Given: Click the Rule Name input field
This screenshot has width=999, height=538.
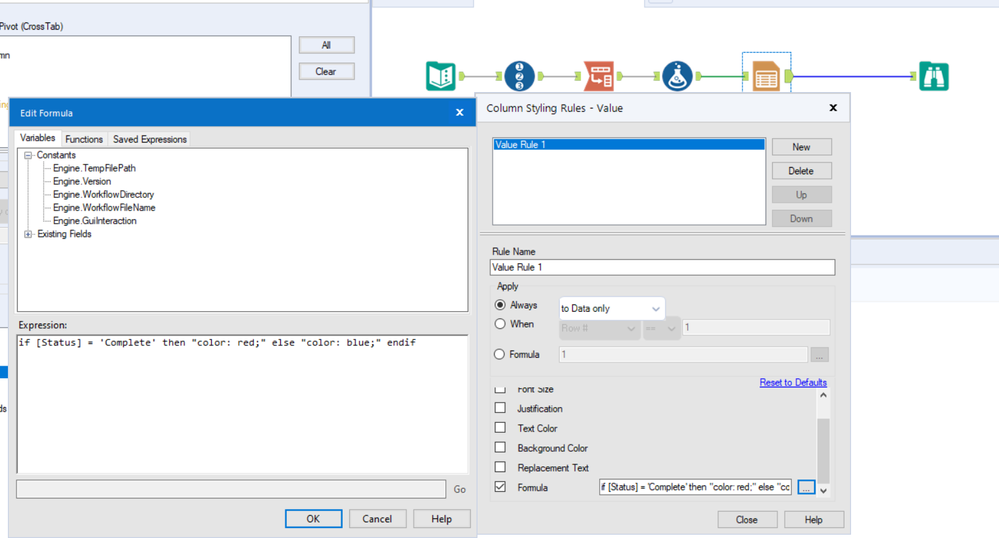Looking at the screenshot, I should coord(662,267).
